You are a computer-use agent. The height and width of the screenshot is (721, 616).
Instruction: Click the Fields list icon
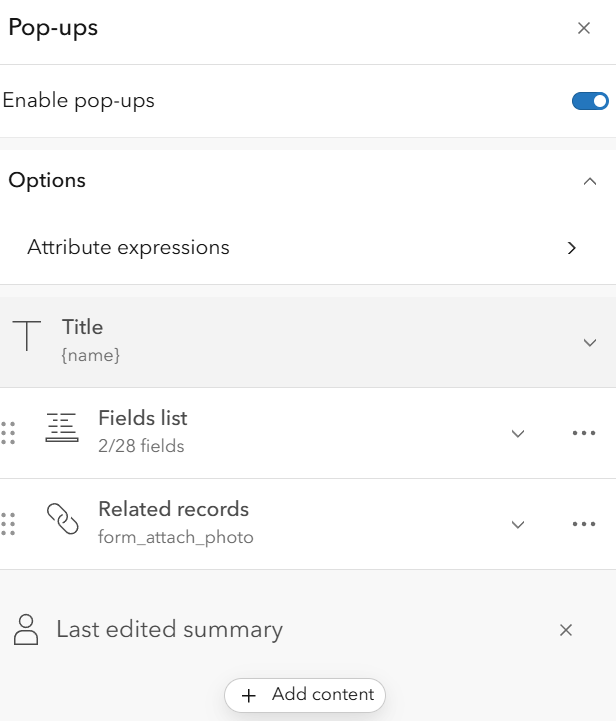coord(62,427)
